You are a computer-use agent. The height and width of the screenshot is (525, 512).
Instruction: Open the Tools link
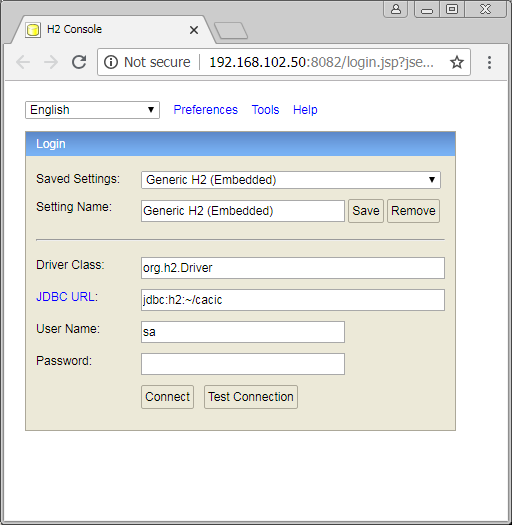(x=266, y=110)
